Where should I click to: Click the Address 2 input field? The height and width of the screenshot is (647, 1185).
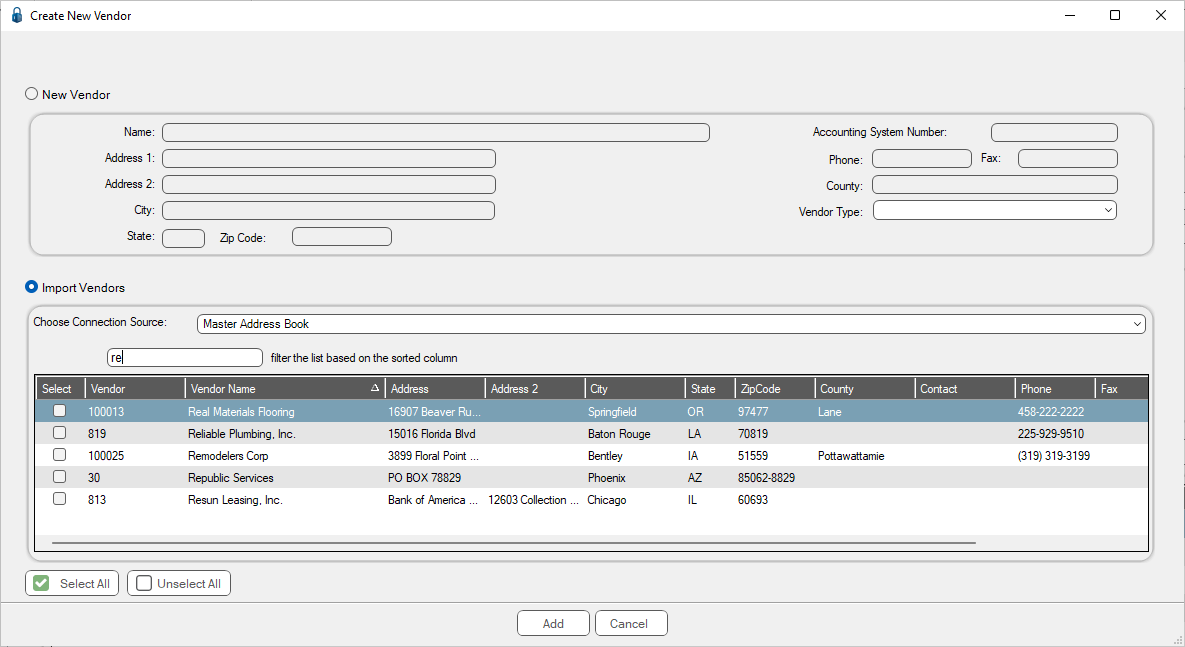pyautogui.click(x=329, y=184)
